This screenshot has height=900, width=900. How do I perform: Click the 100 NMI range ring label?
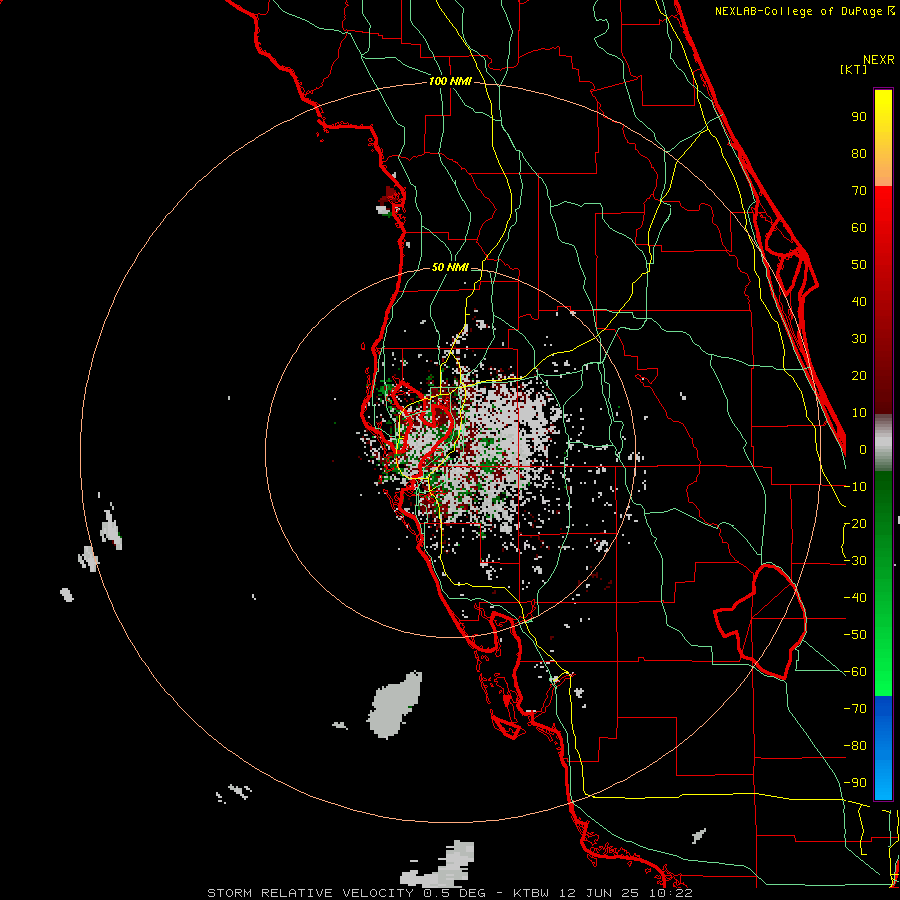point(450,82)
